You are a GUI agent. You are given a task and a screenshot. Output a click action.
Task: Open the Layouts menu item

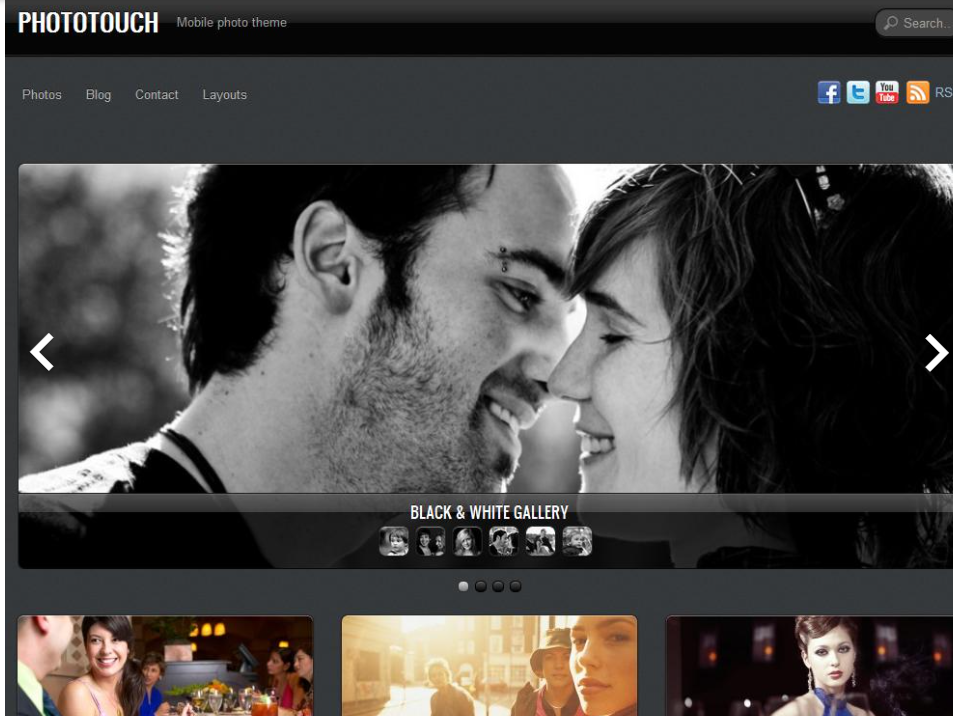tap(225, 95)
